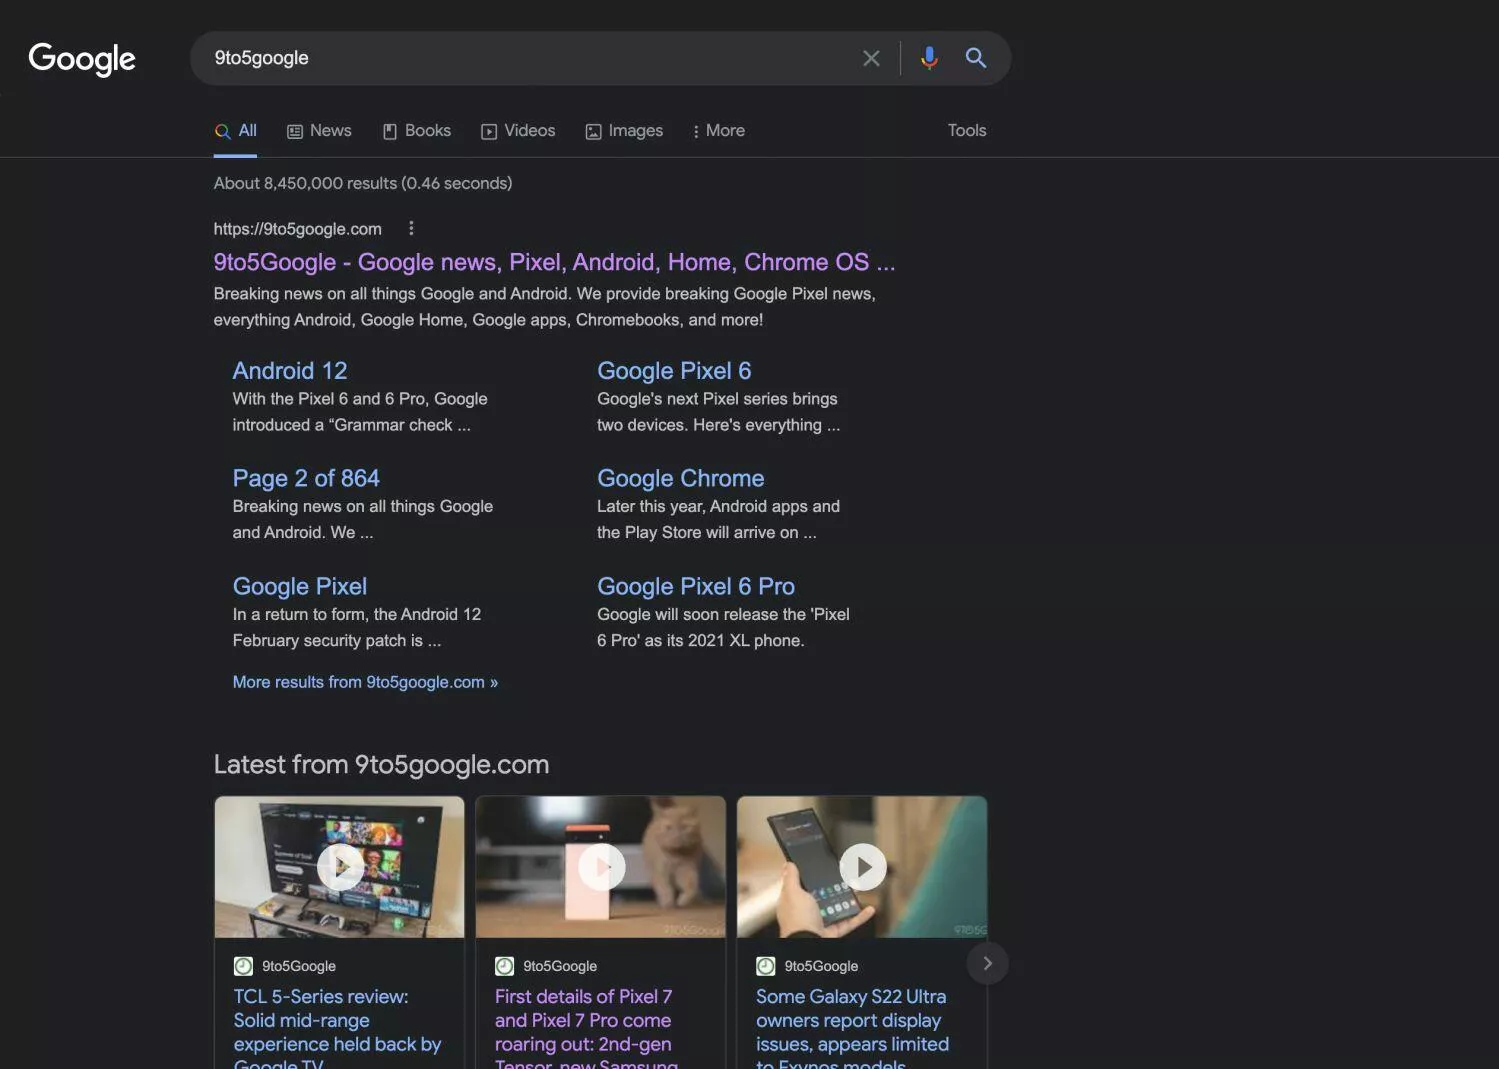Screen dimensions: 1499x1069
Task: Click the https://9to5google.com URL text
Action: pos(297,229)
